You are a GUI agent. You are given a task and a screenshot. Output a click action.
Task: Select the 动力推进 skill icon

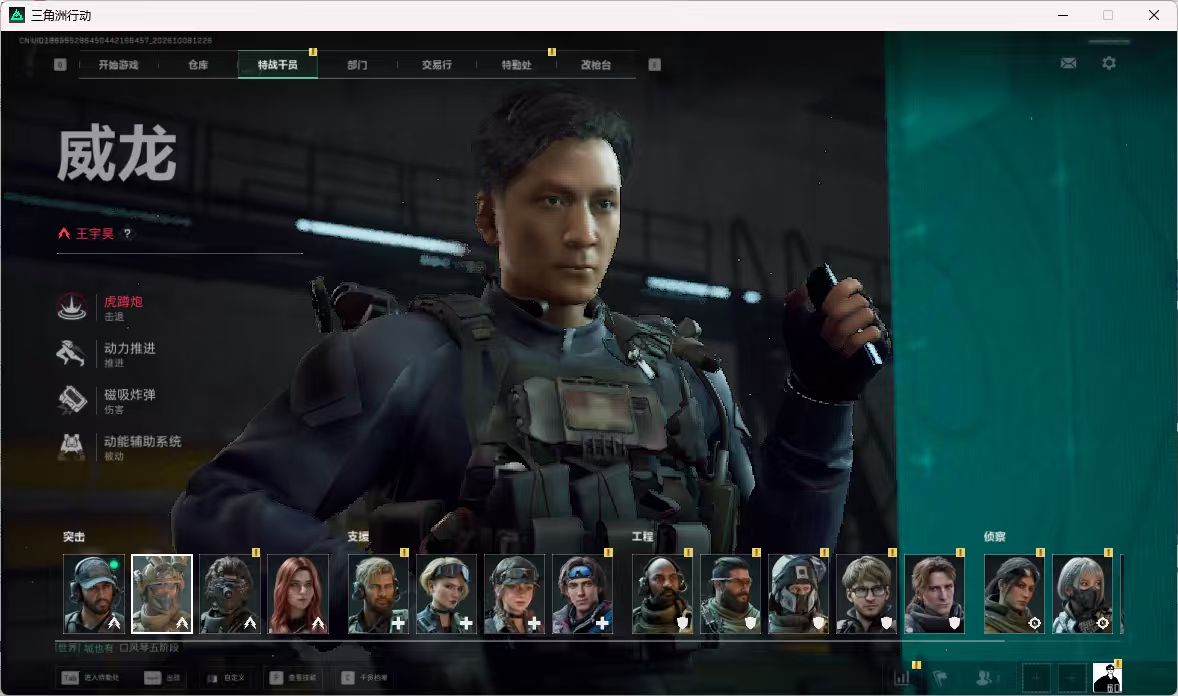click(72, 353)
